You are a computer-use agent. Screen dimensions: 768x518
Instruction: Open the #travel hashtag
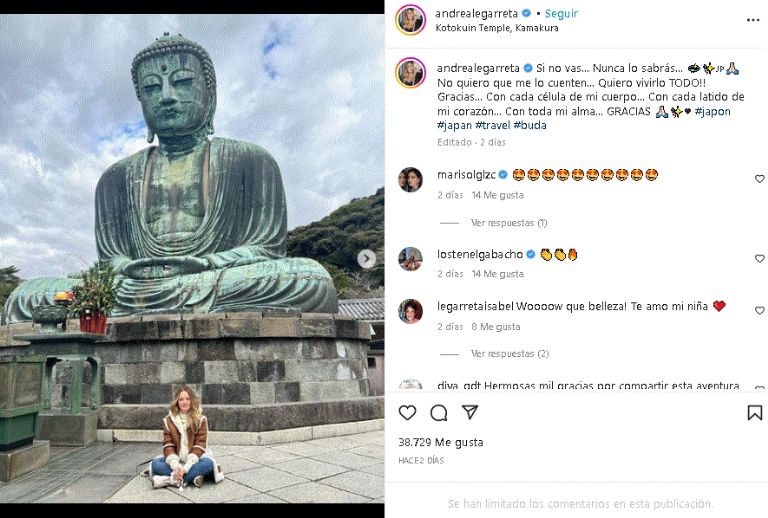click(495, 126)
